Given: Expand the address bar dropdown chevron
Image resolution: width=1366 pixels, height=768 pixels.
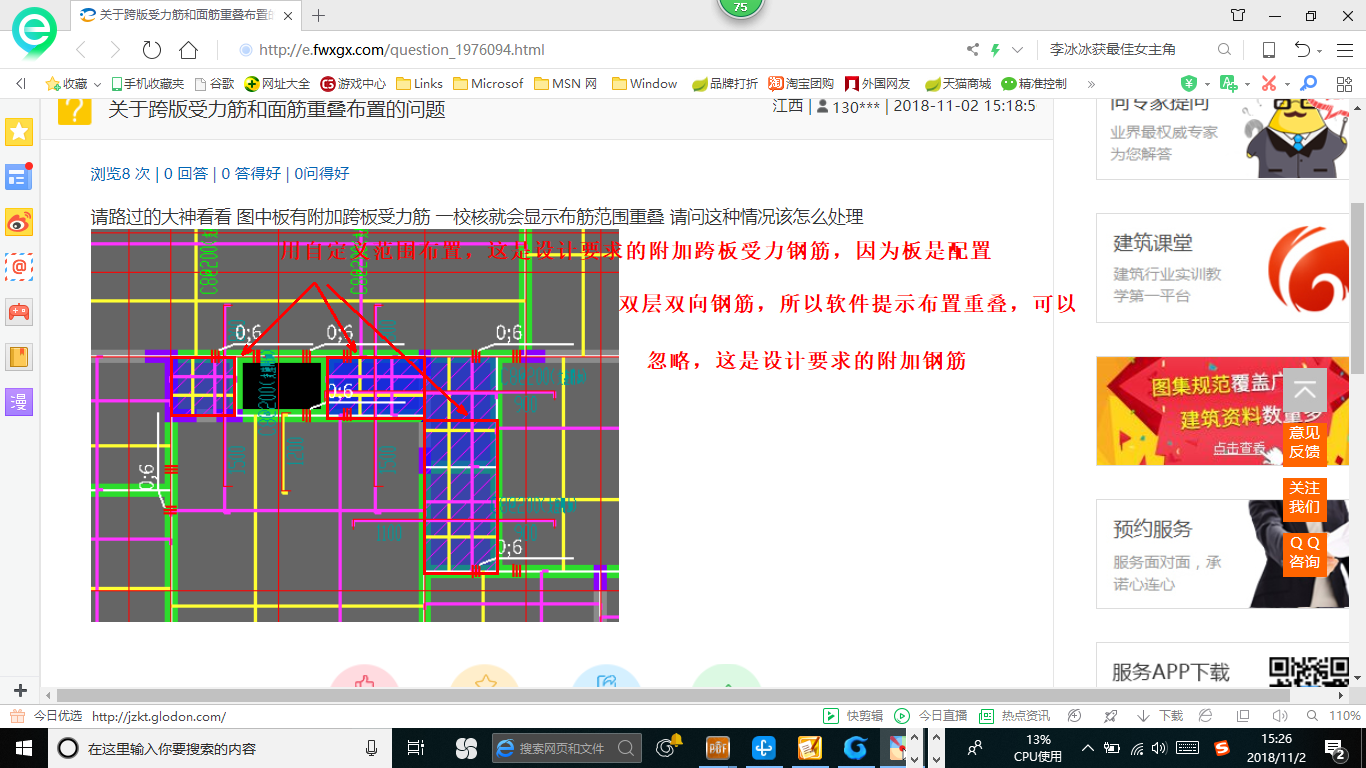Looking at the screenshot, I should pyautogui.click(x=1017, y=50).
